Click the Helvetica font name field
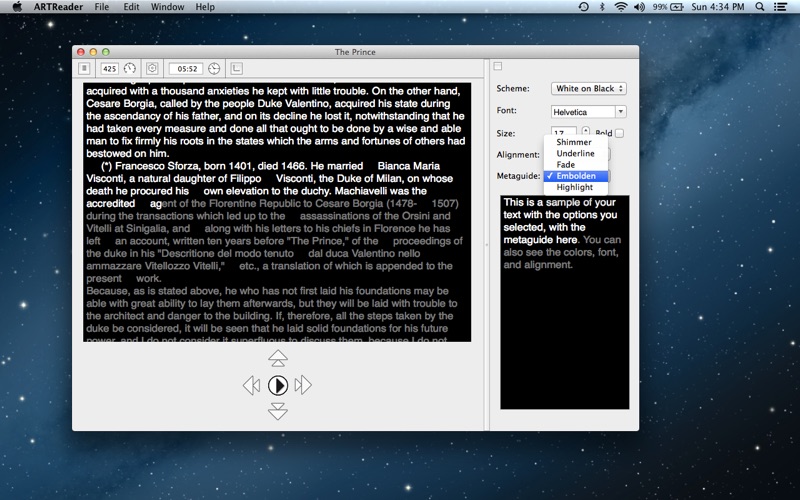This screenshot has height=500, width=800. coord(583,112)
